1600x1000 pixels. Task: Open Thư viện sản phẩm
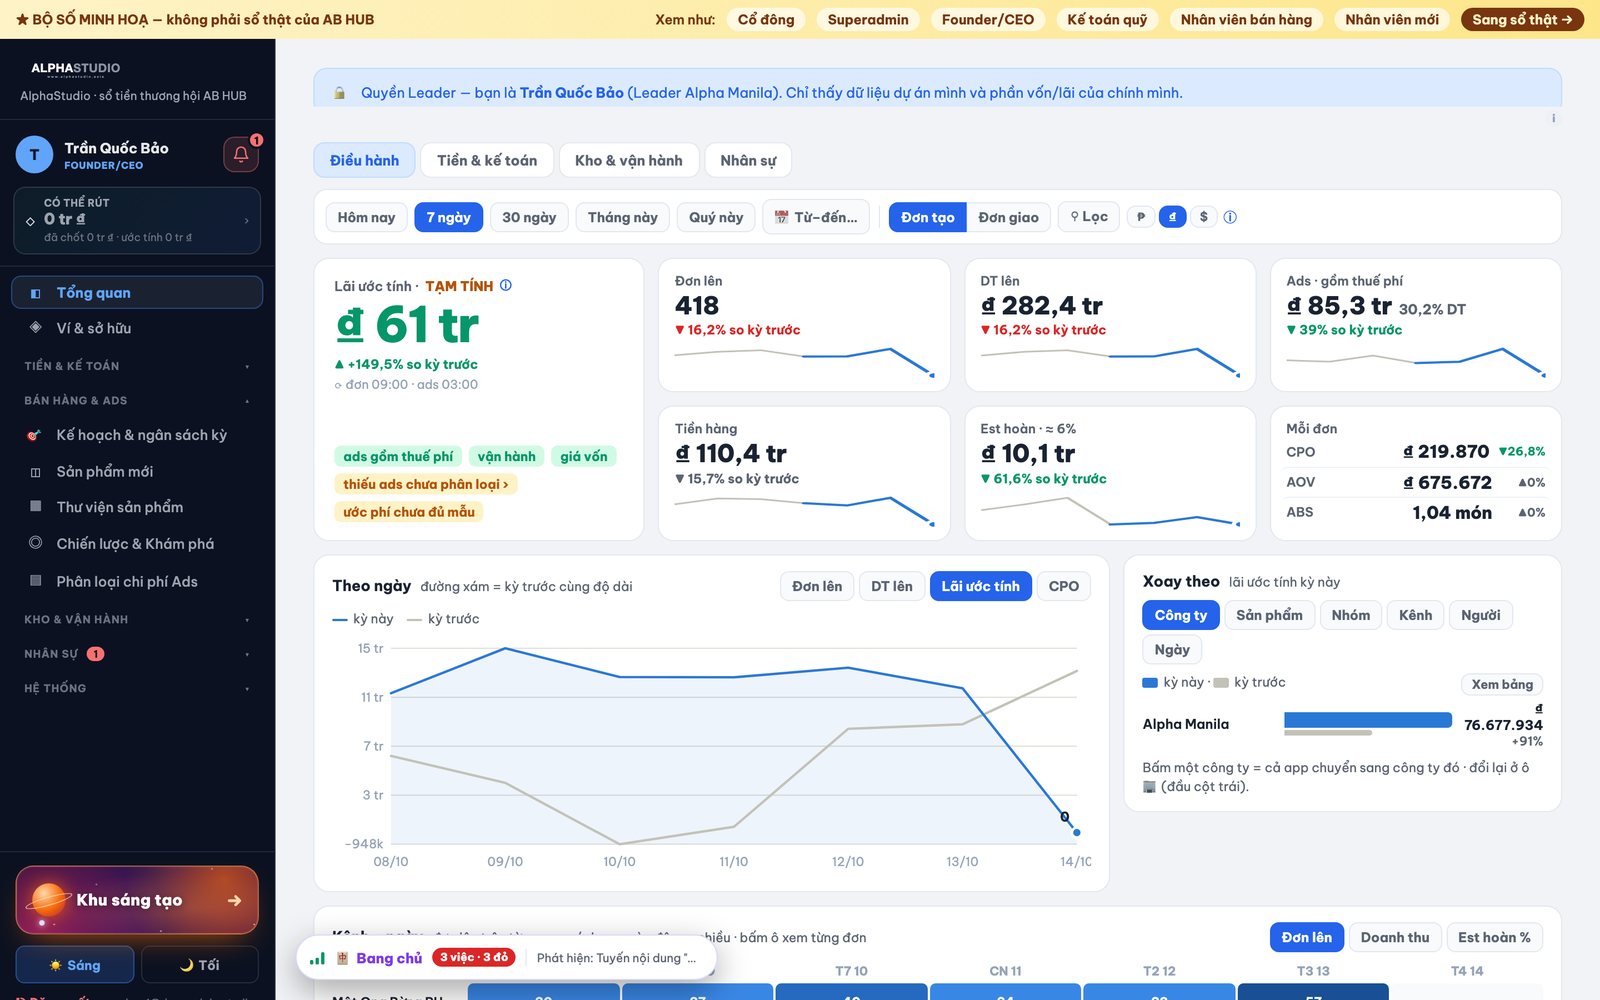[137, 507]
